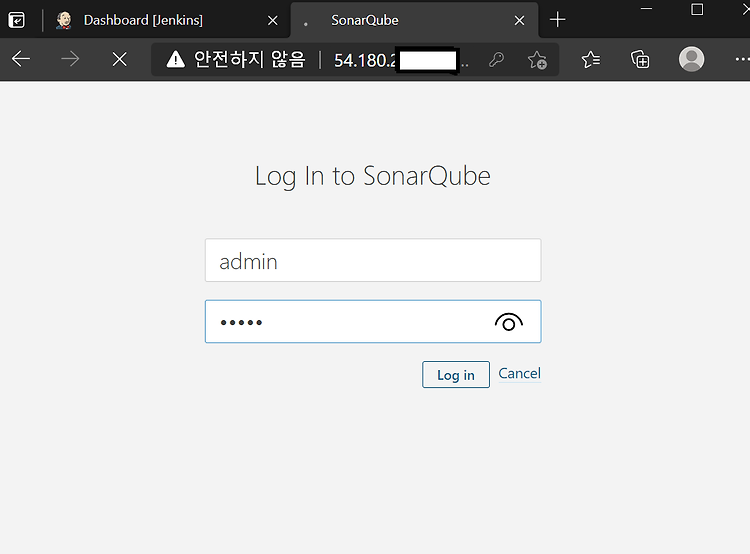Add this page to favorites

(x=537, y=60)
